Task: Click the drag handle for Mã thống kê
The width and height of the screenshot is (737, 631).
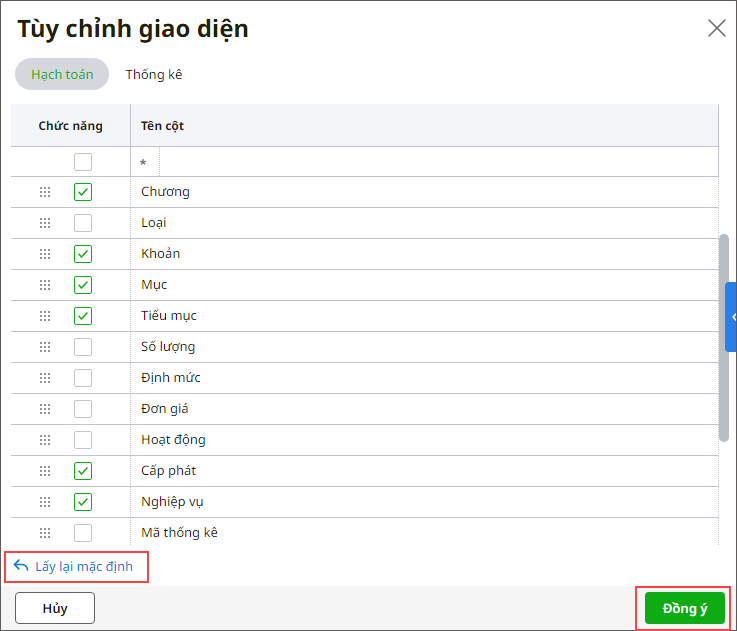Action: [x=45, y=533]
